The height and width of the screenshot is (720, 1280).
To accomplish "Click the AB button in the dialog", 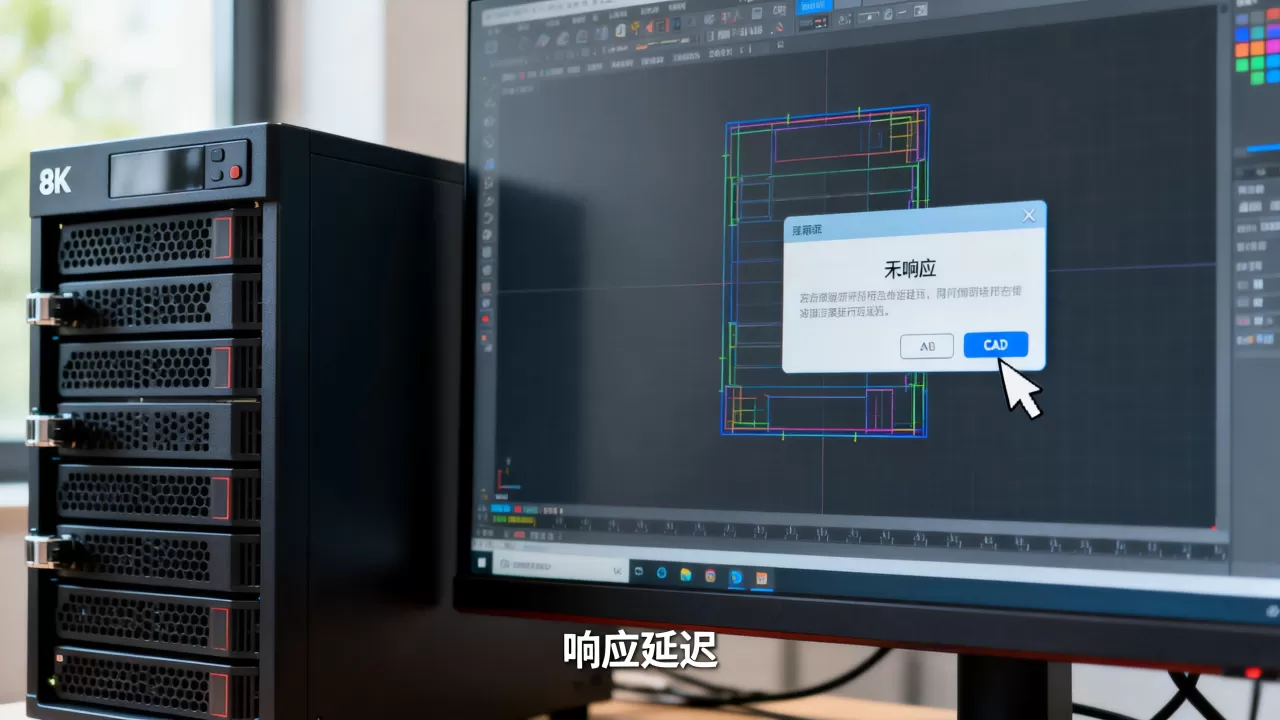I will pyautogui.click(x=927, y=346).
